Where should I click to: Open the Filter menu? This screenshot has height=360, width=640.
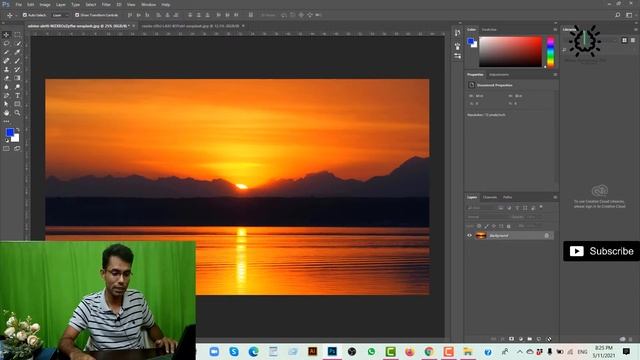pos(106,4)
